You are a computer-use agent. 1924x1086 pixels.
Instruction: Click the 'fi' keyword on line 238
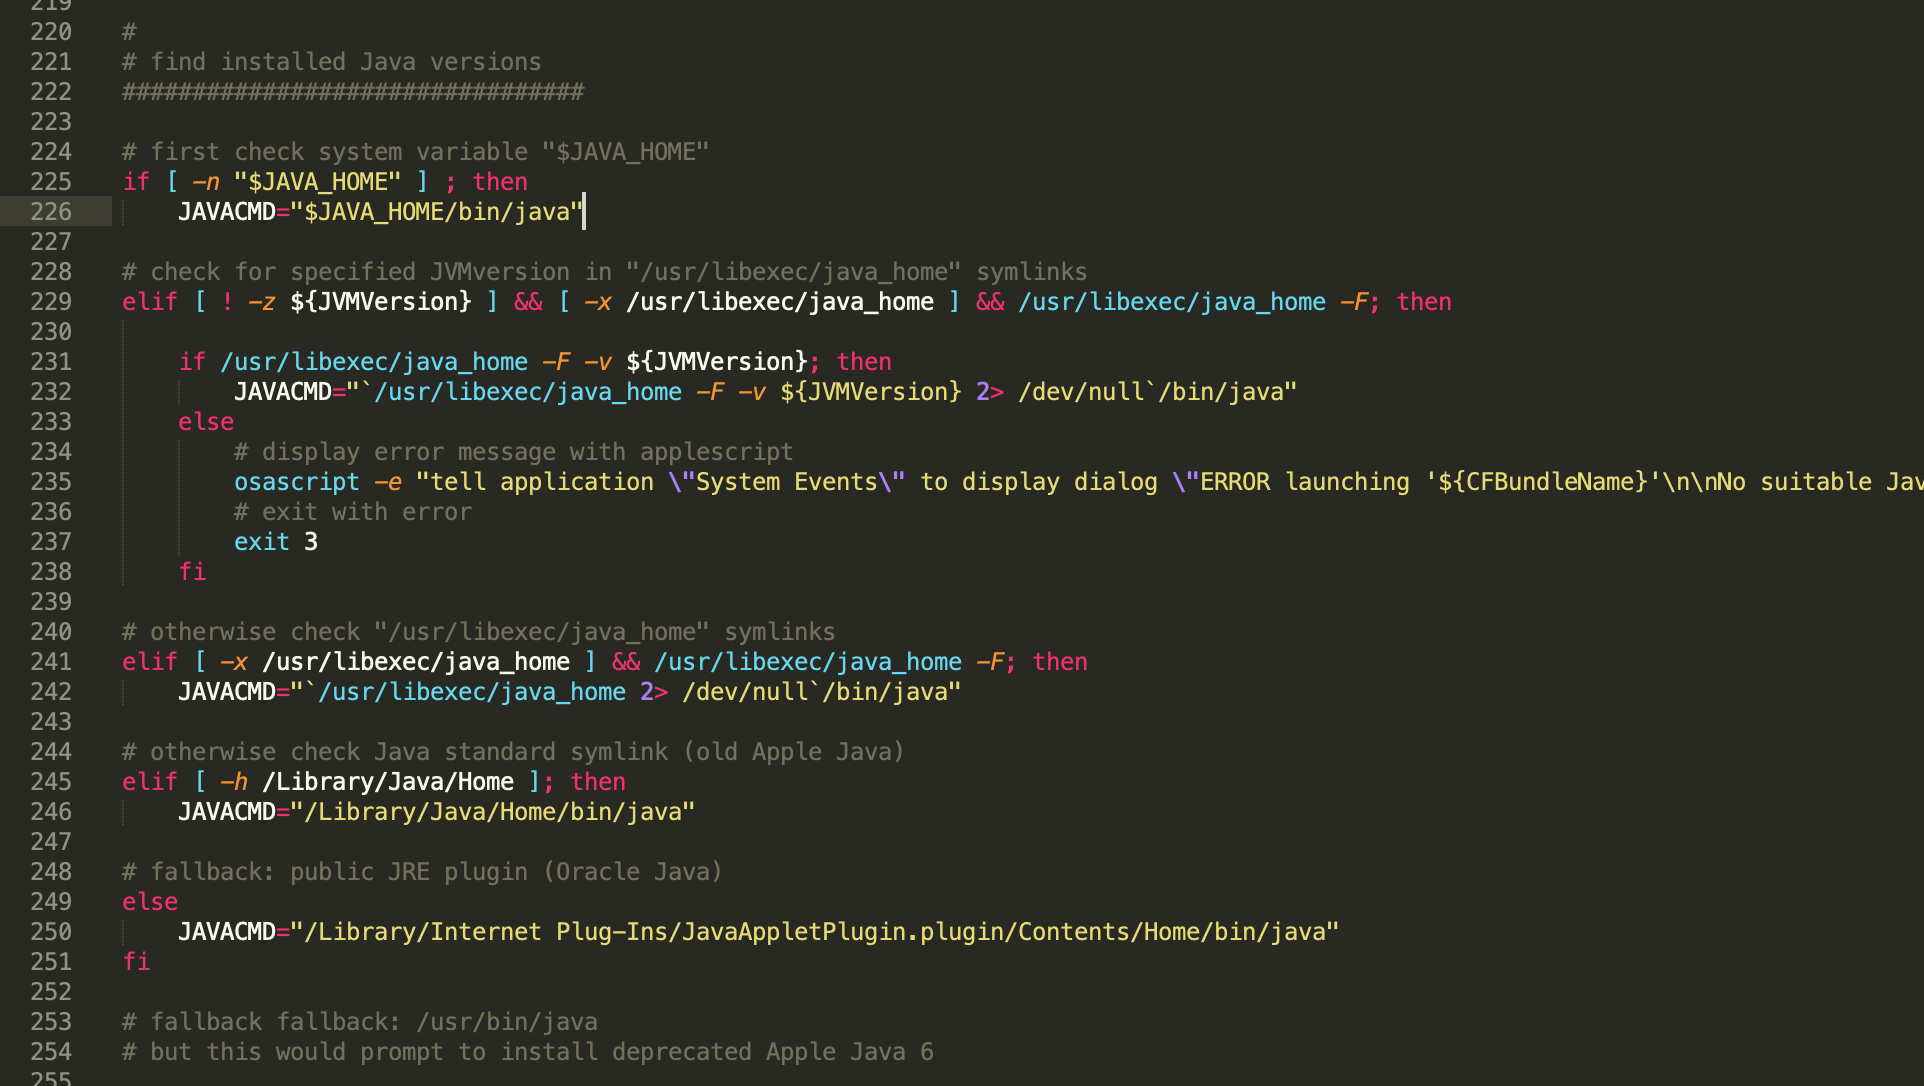tap(192, 572)
